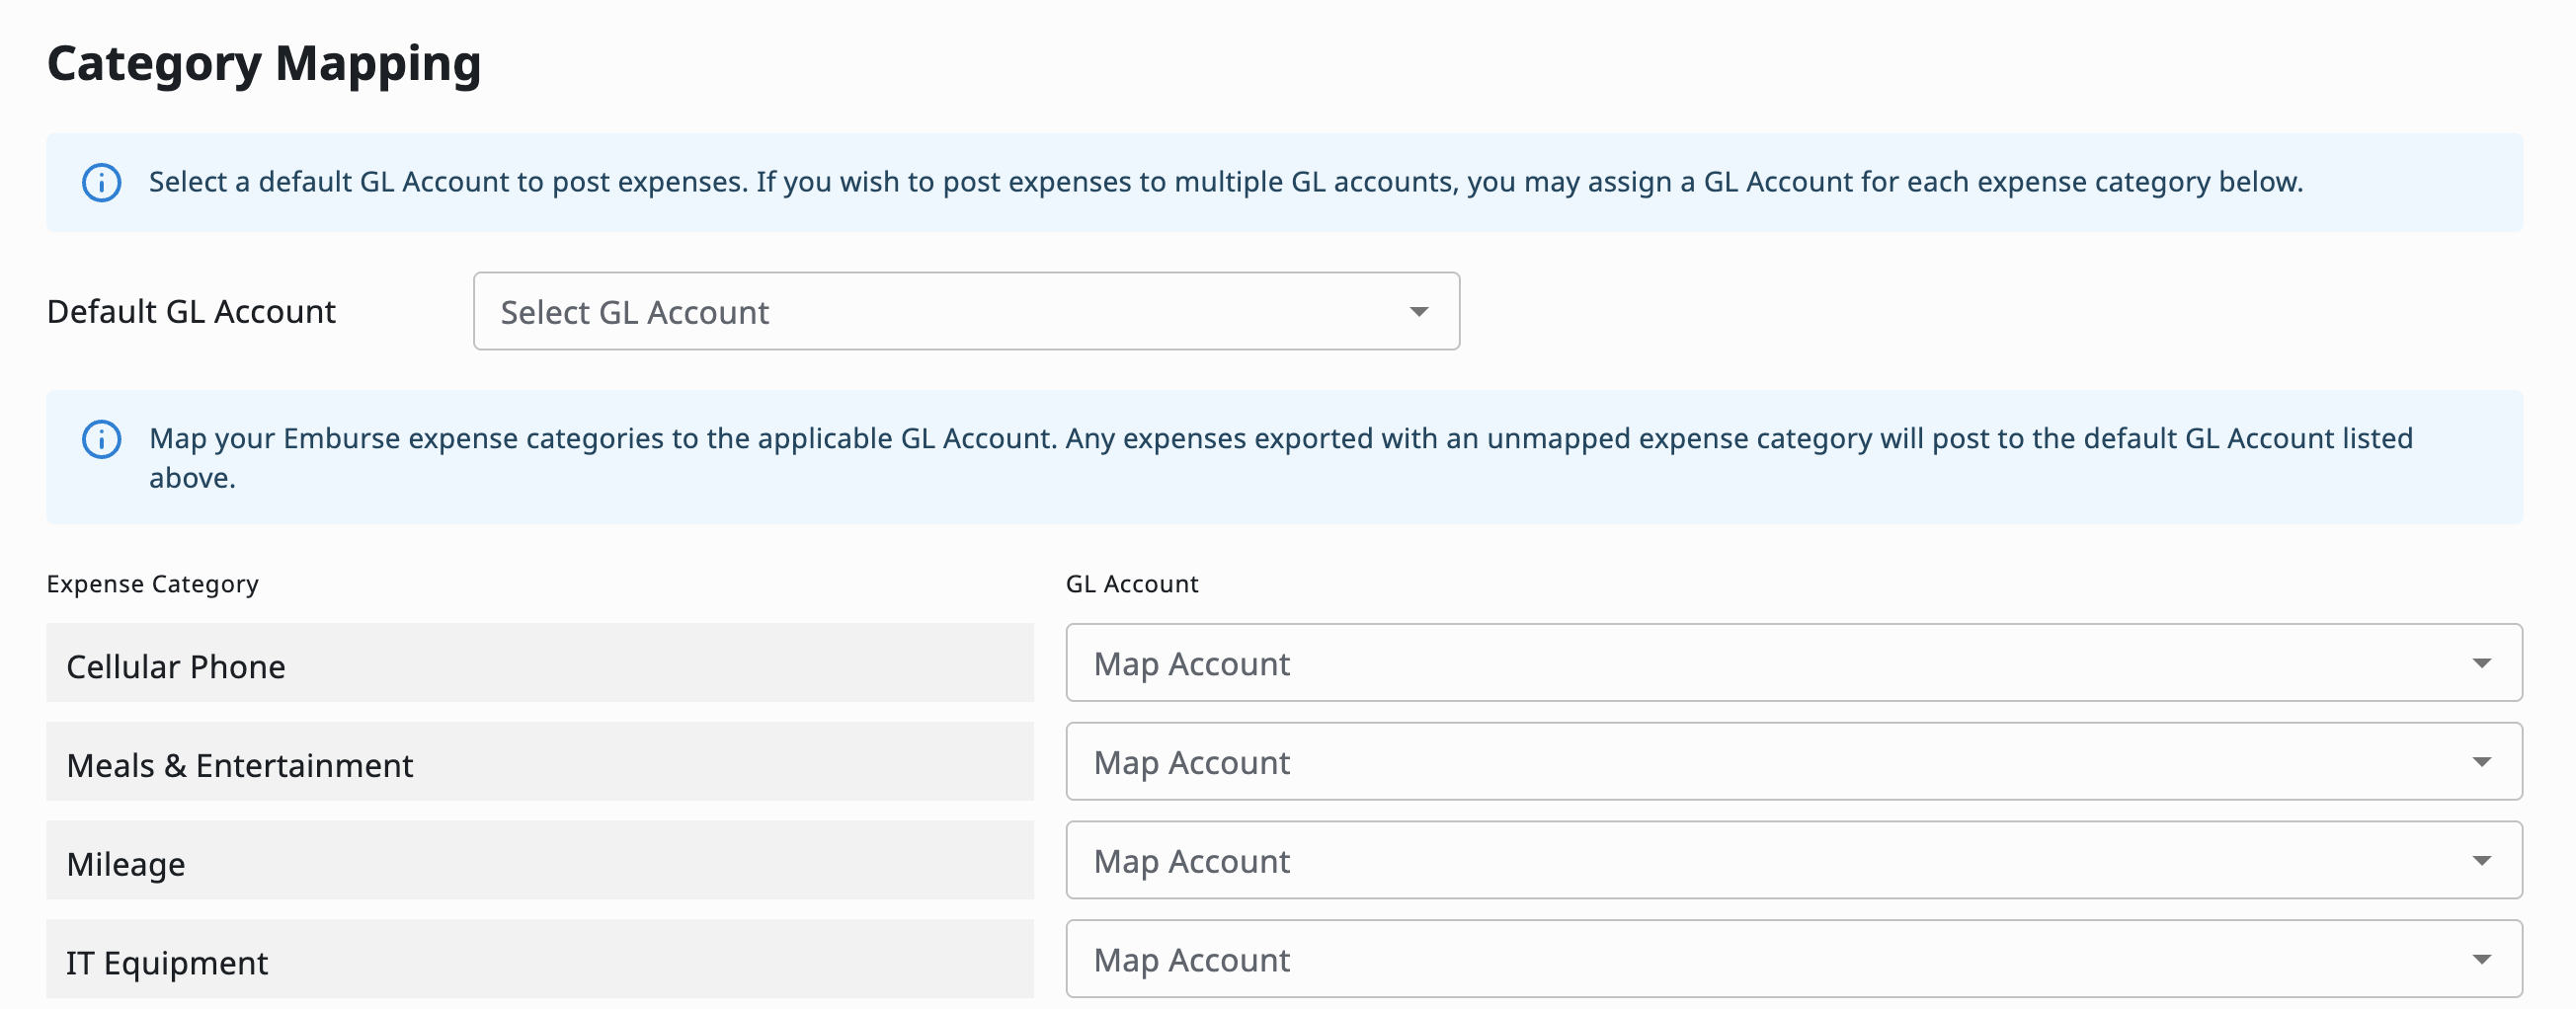Select the Cellular Phone expense category row

tap(540, 663)
